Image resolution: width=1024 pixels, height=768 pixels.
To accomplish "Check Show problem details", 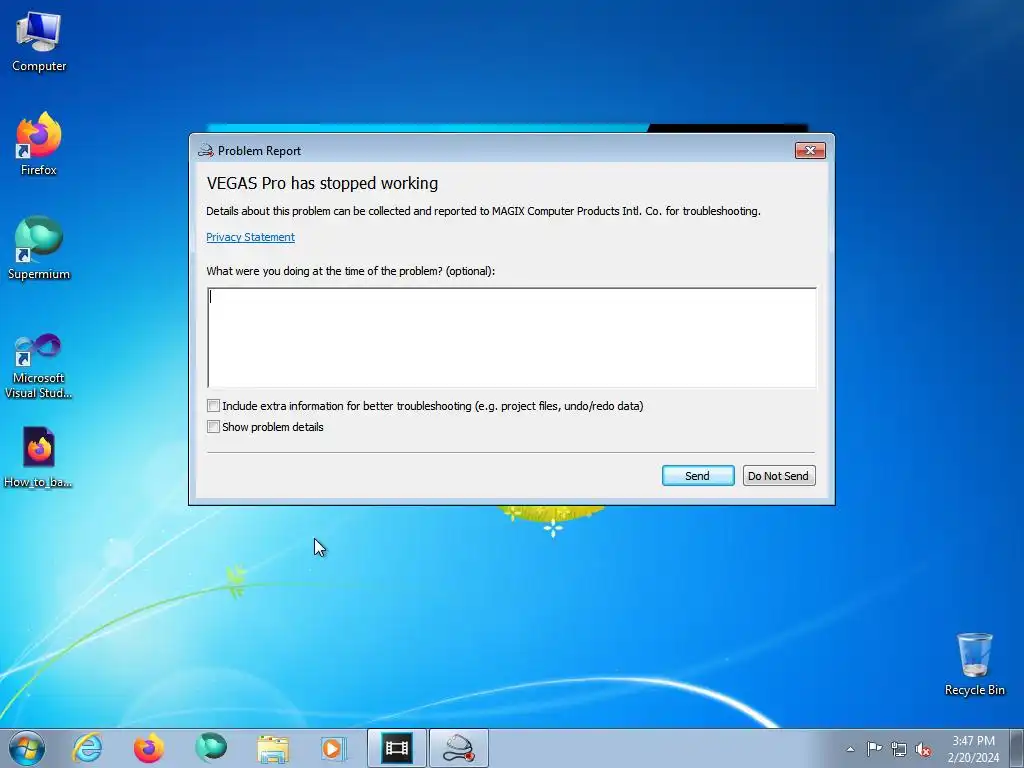I will click(x=213, y=426).
